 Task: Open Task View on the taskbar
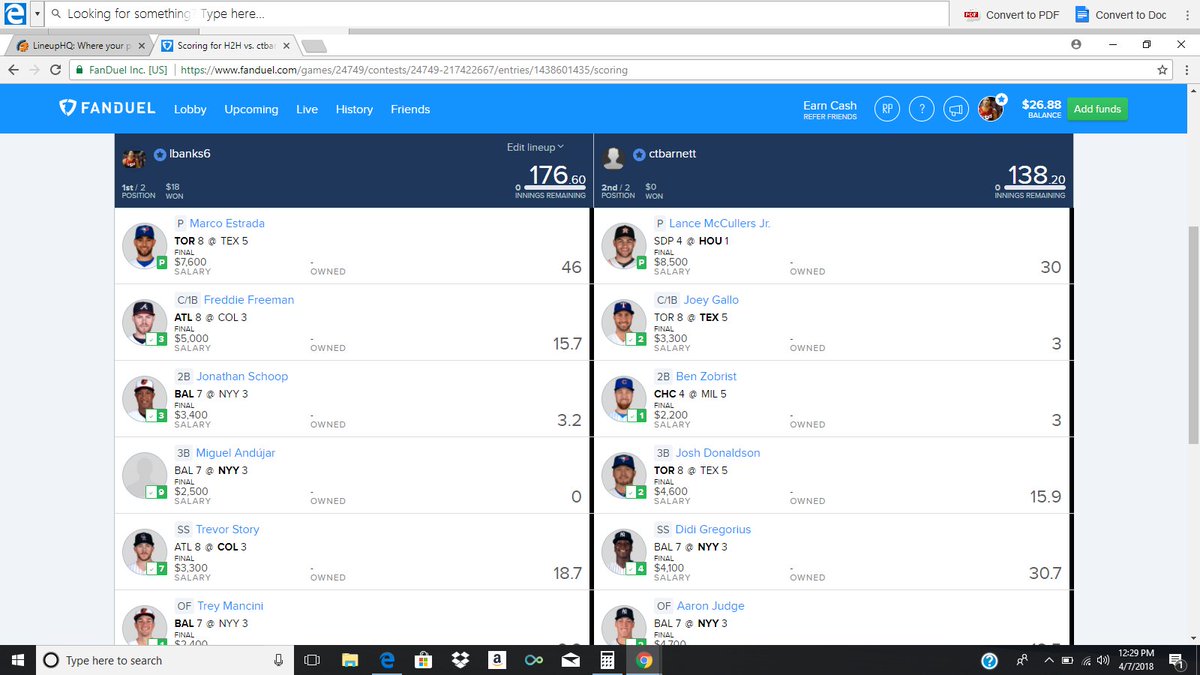[x=311, y=660]
